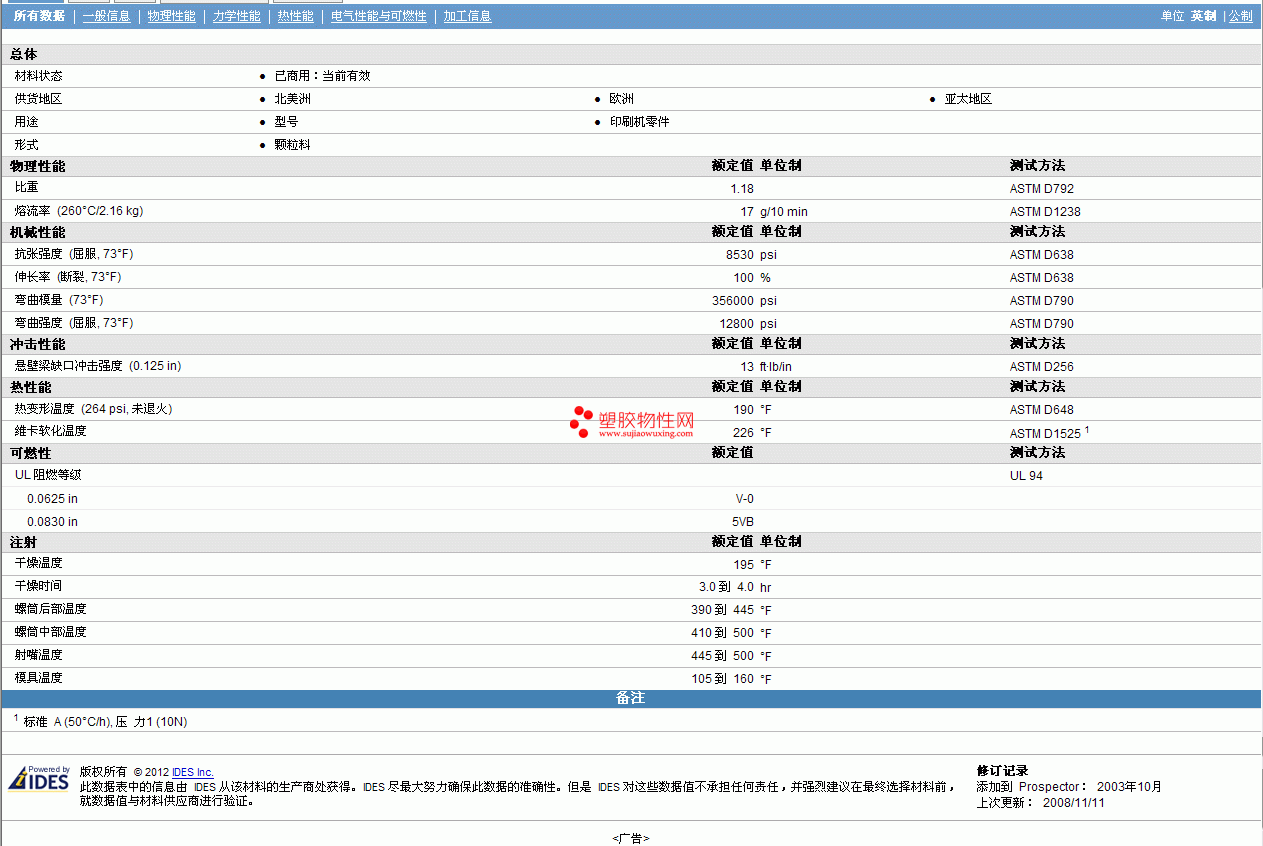Click tensile strength value 8530
Screen dimensions: 1263x846
(740, 254)
